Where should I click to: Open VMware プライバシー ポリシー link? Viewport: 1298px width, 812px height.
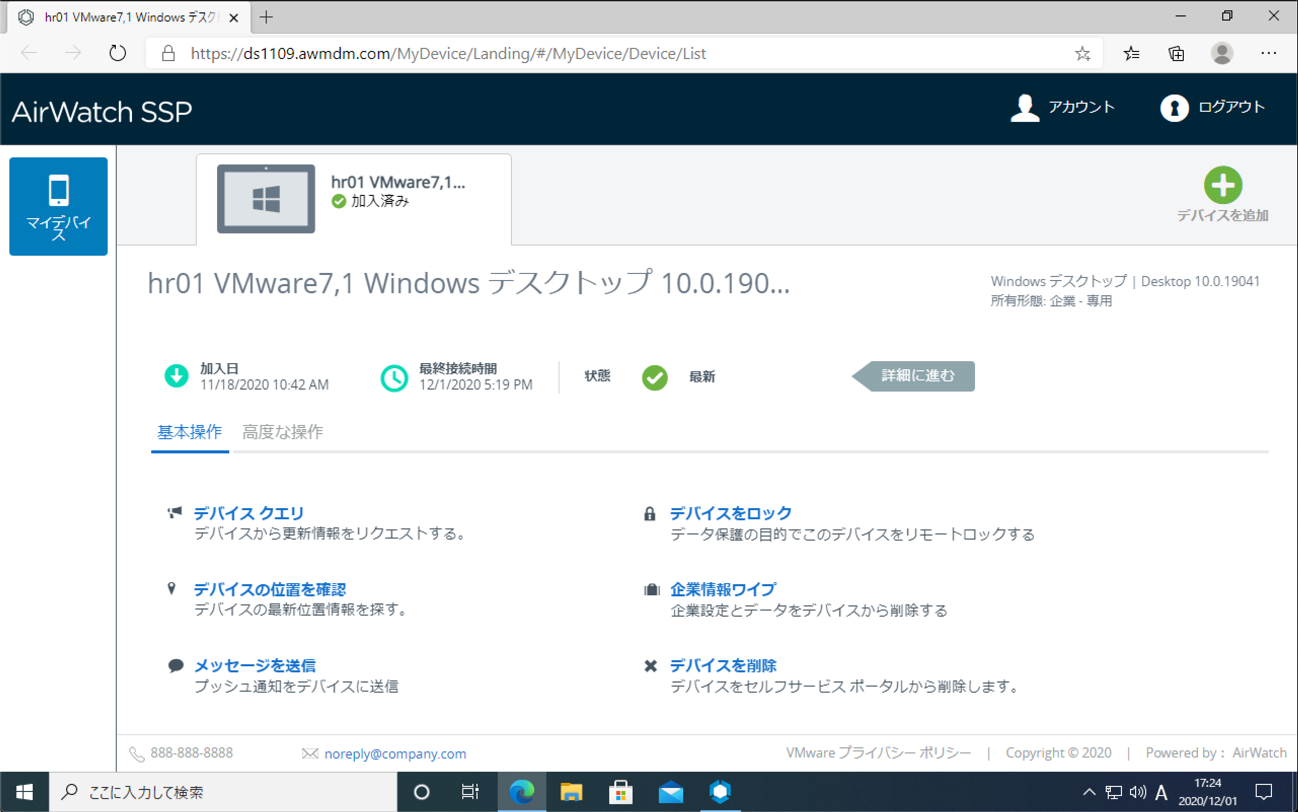point(879,753)
